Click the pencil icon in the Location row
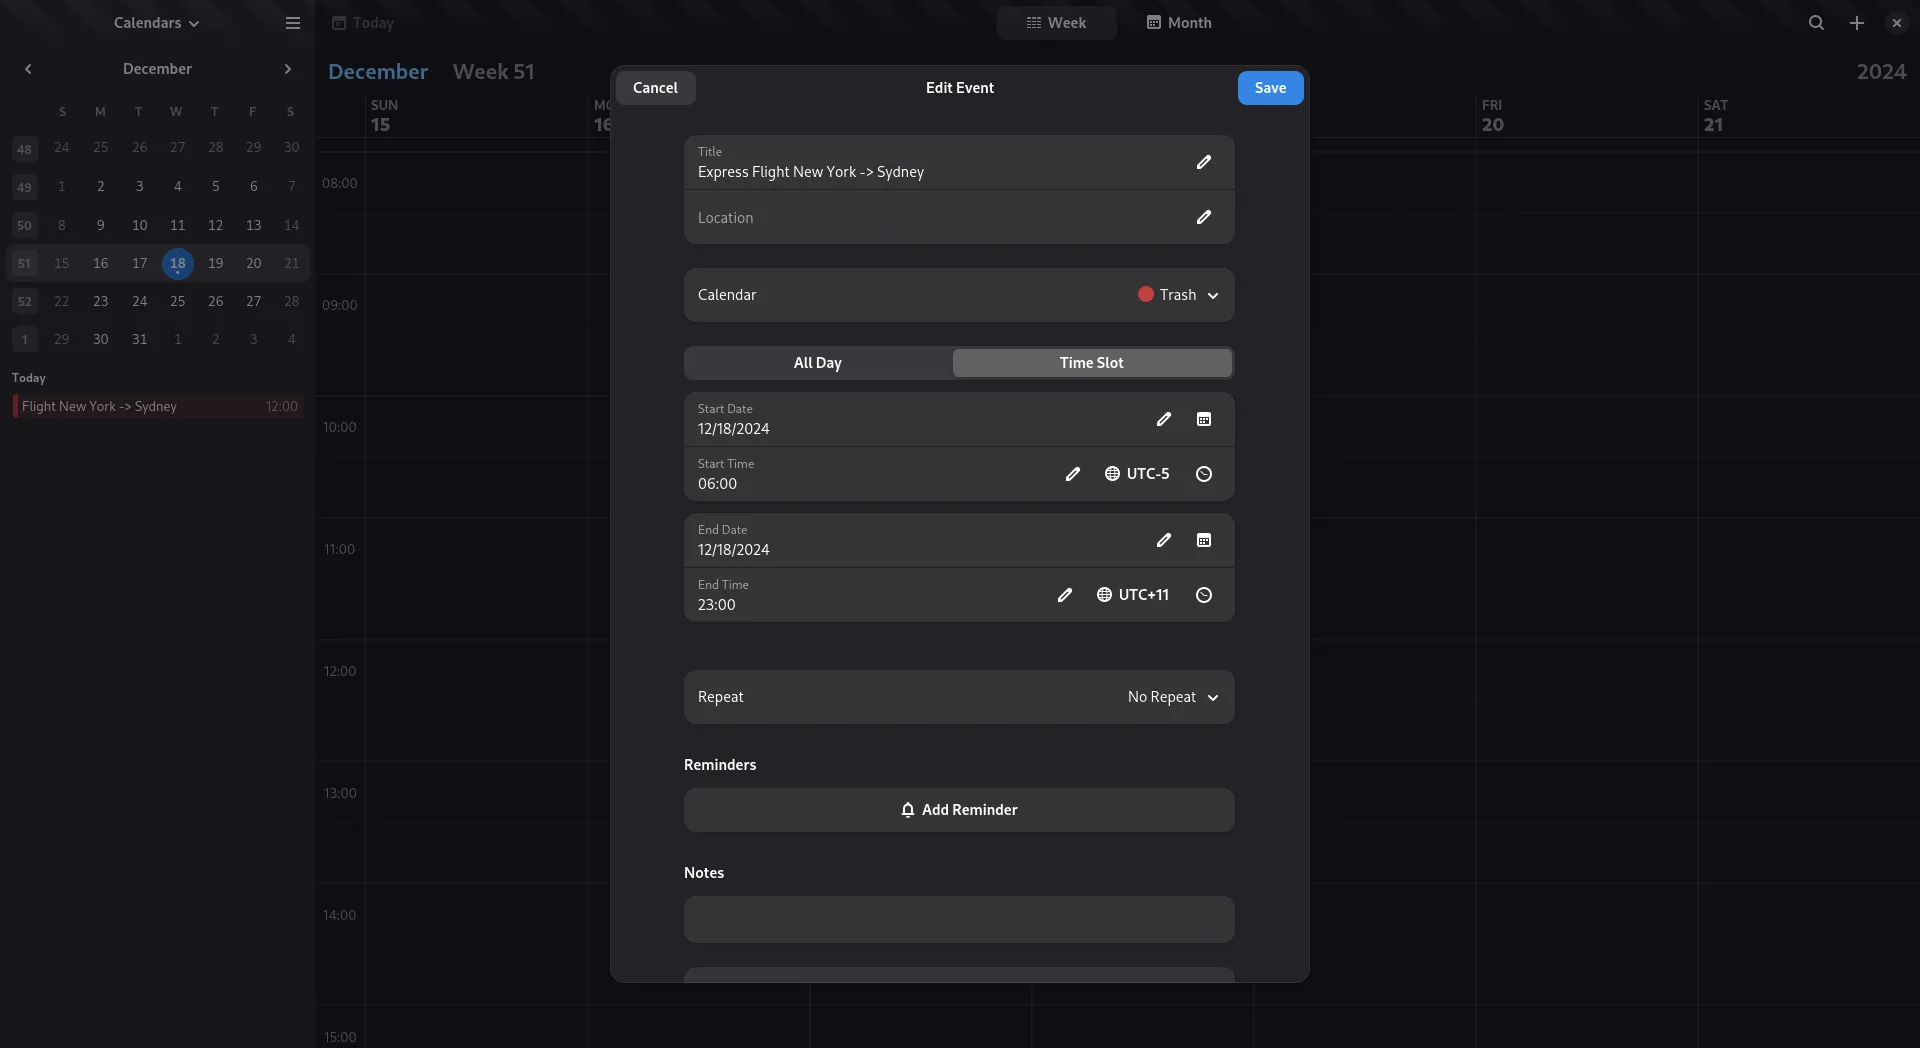 coord(1203,217)
